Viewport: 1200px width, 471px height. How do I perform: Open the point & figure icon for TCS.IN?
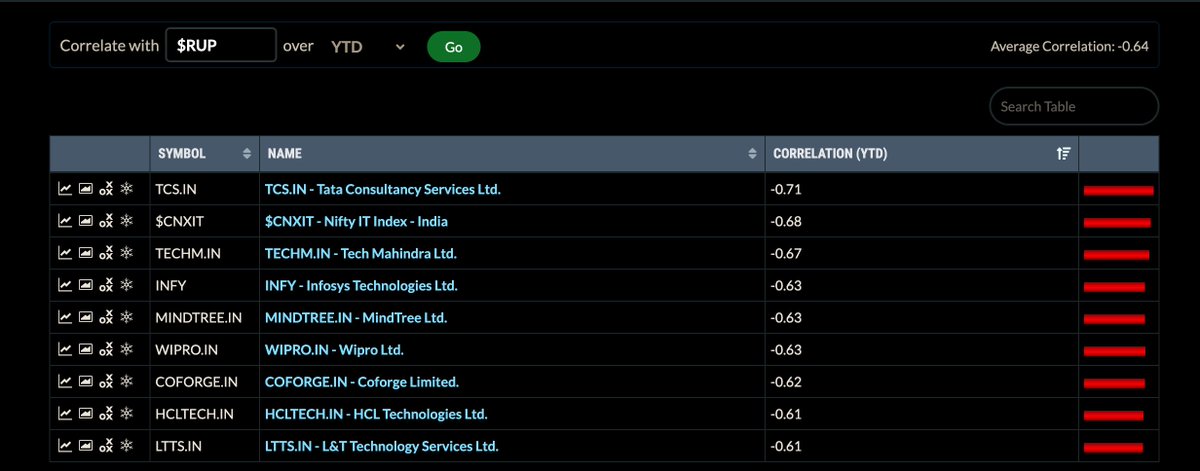coord(106,189)
